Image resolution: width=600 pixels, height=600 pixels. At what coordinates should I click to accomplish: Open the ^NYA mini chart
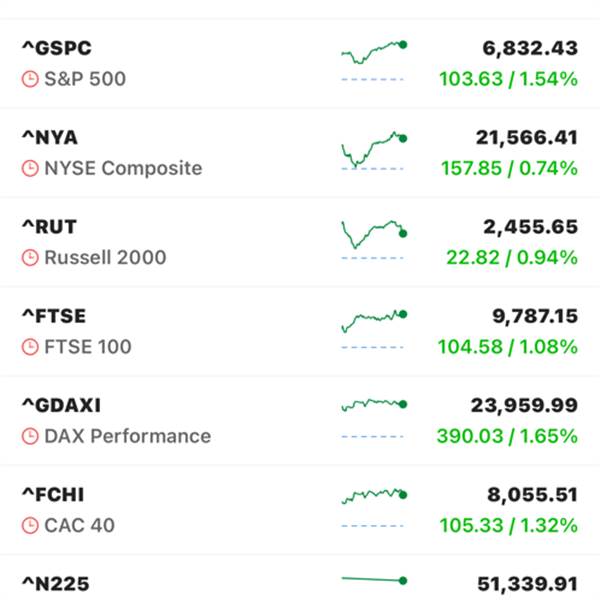[x=373, y=150]
